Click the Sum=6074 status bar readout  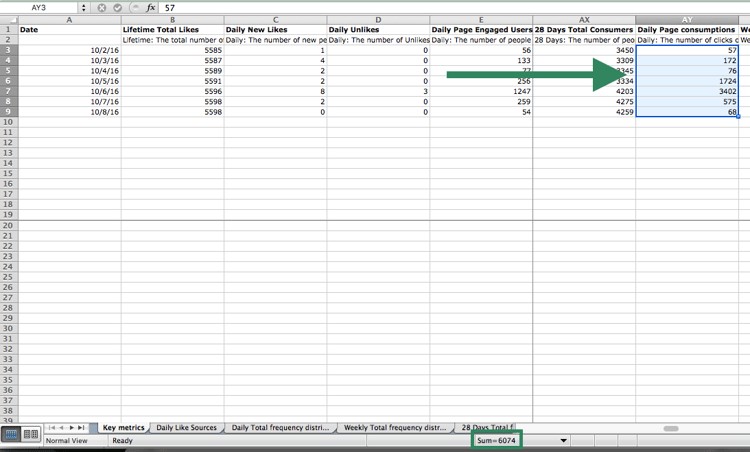(x=496, y=440)
